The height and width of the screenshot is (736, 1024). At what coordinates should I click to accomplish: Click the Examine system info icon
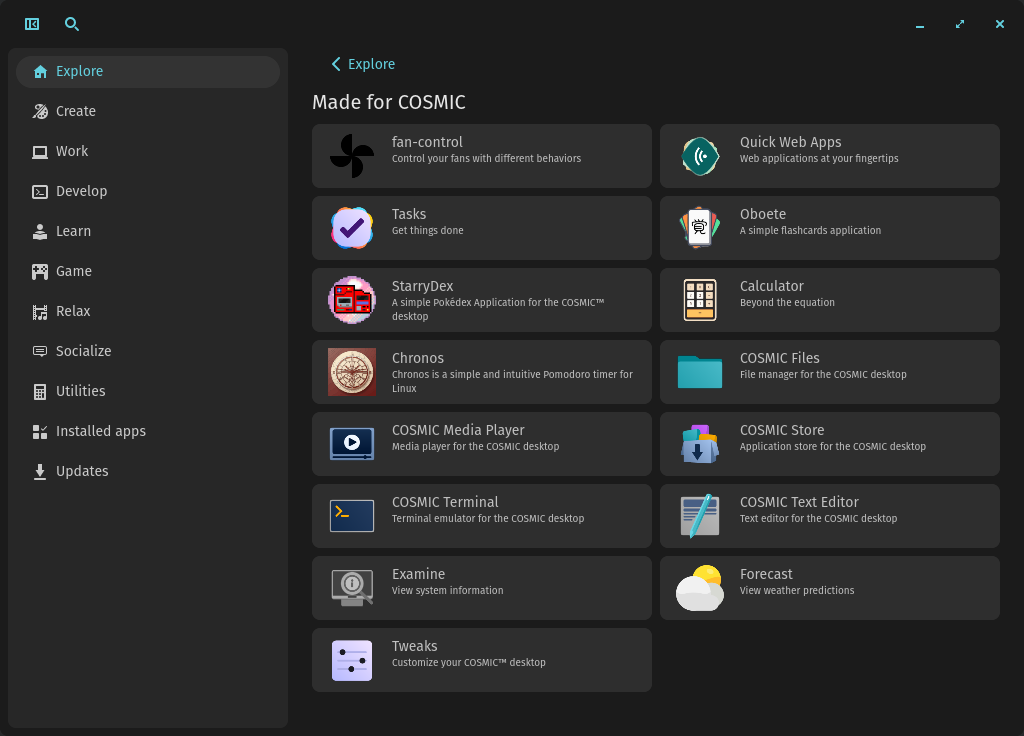(351, 588)
